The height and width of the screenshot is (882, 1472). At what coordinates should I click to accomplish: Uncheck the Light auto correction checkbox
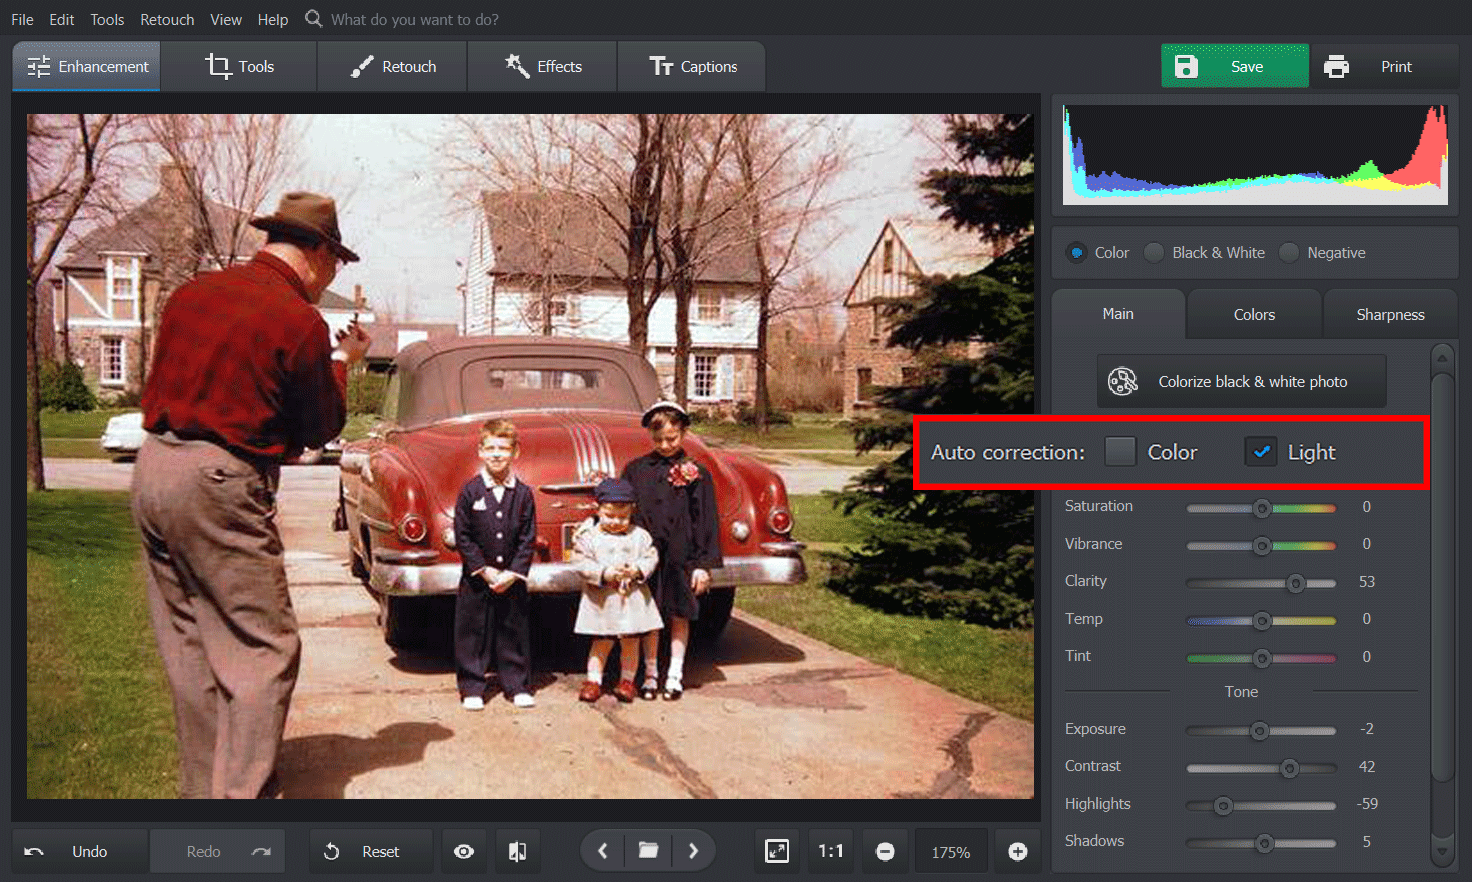pos(1261,451)
